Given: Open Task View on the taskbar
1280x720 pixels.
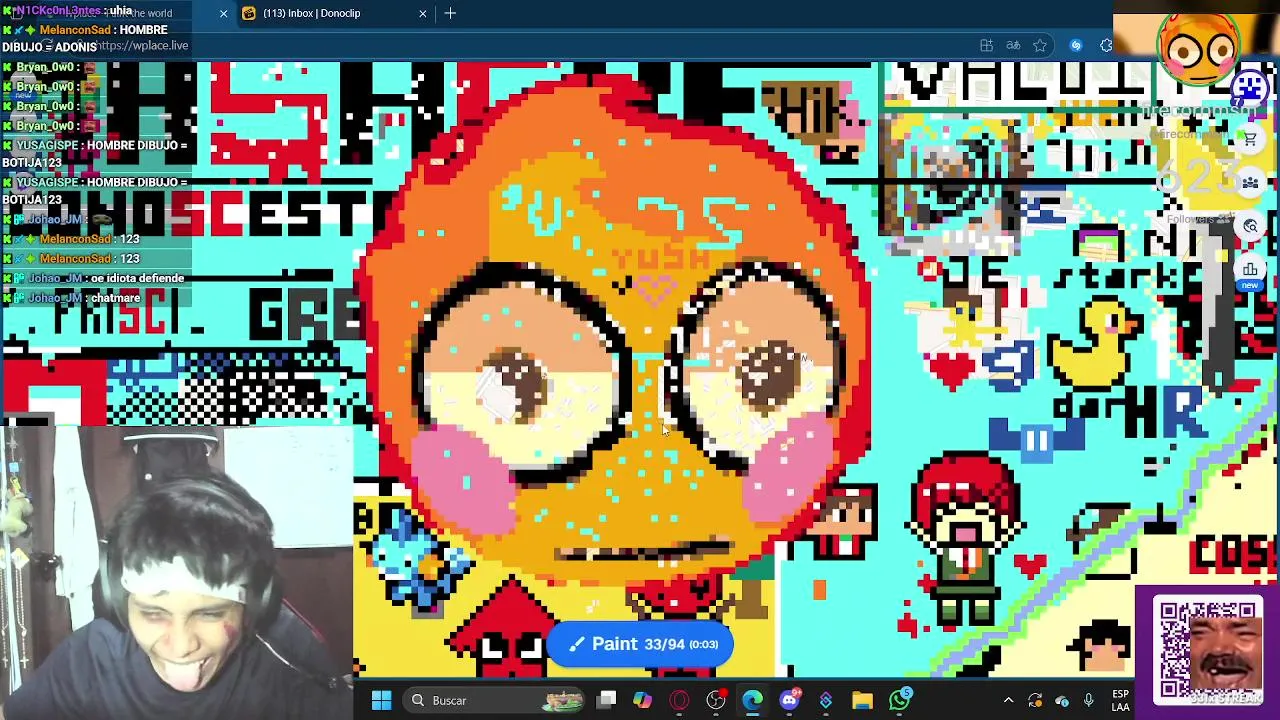Looking at the screenshot, I should point(607,701).
